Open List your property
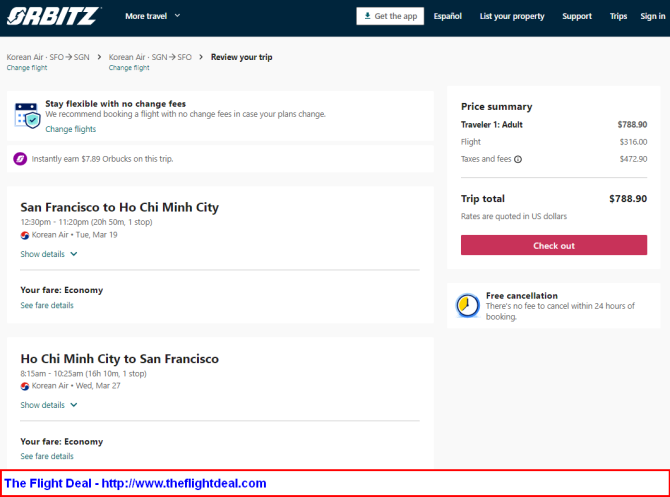Viewport: 670px width, 497px height. tap(512, 16)
